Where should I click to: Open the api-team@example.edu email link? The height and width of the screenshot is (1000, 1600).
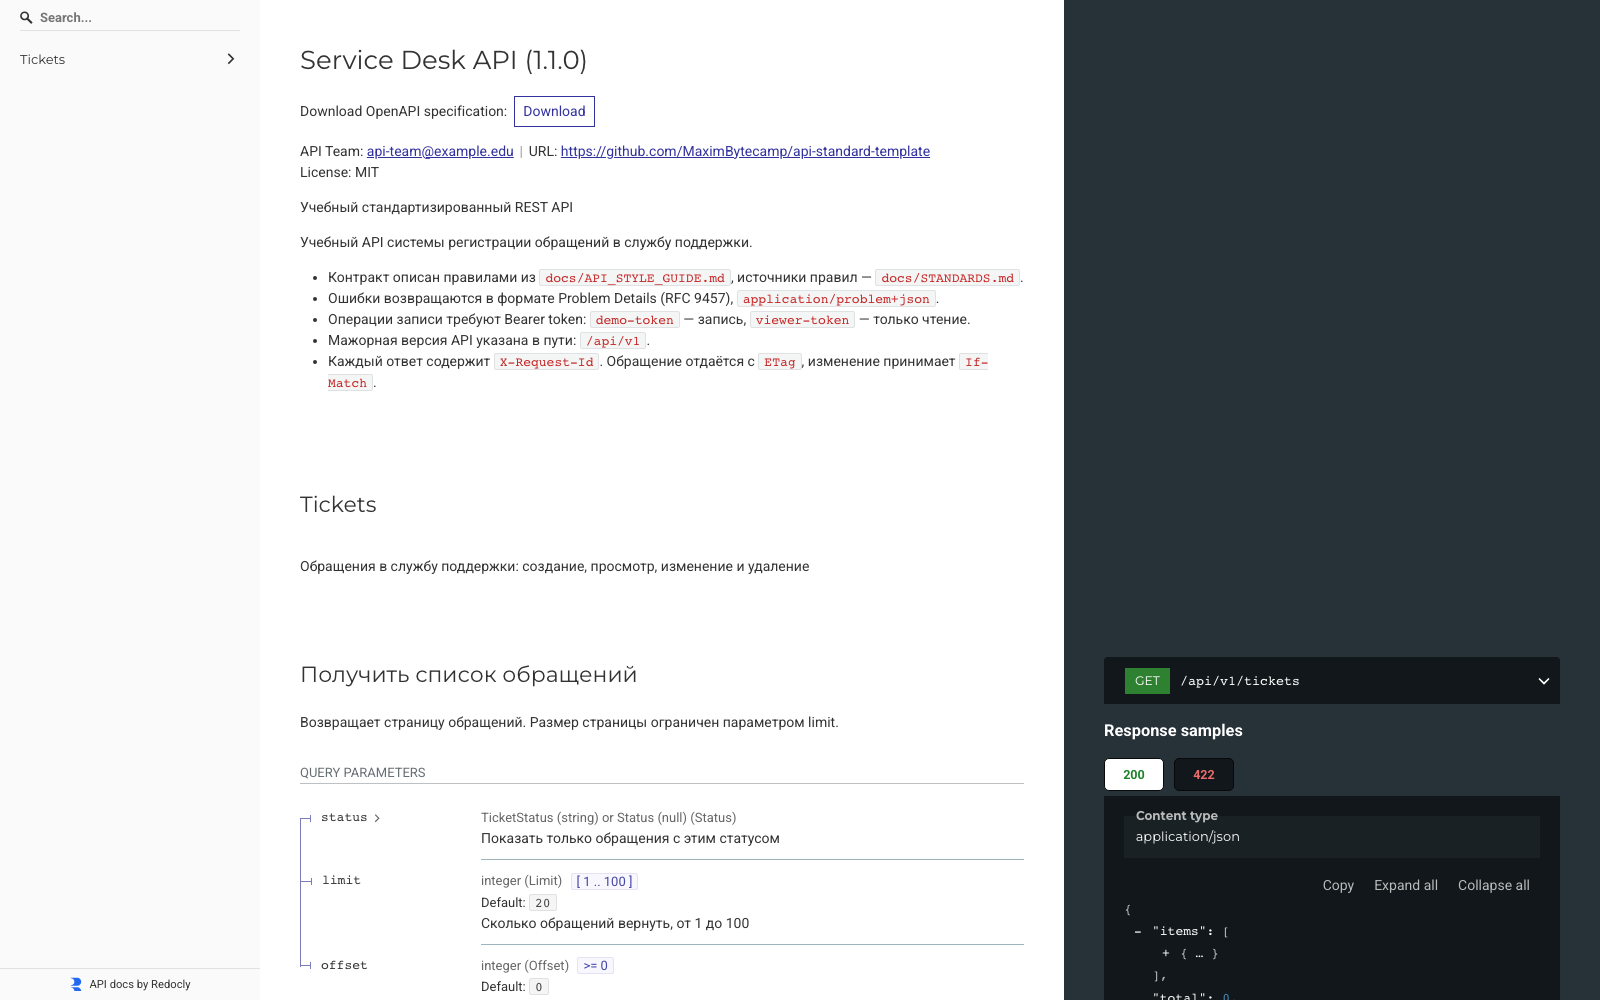pos(440,151)
